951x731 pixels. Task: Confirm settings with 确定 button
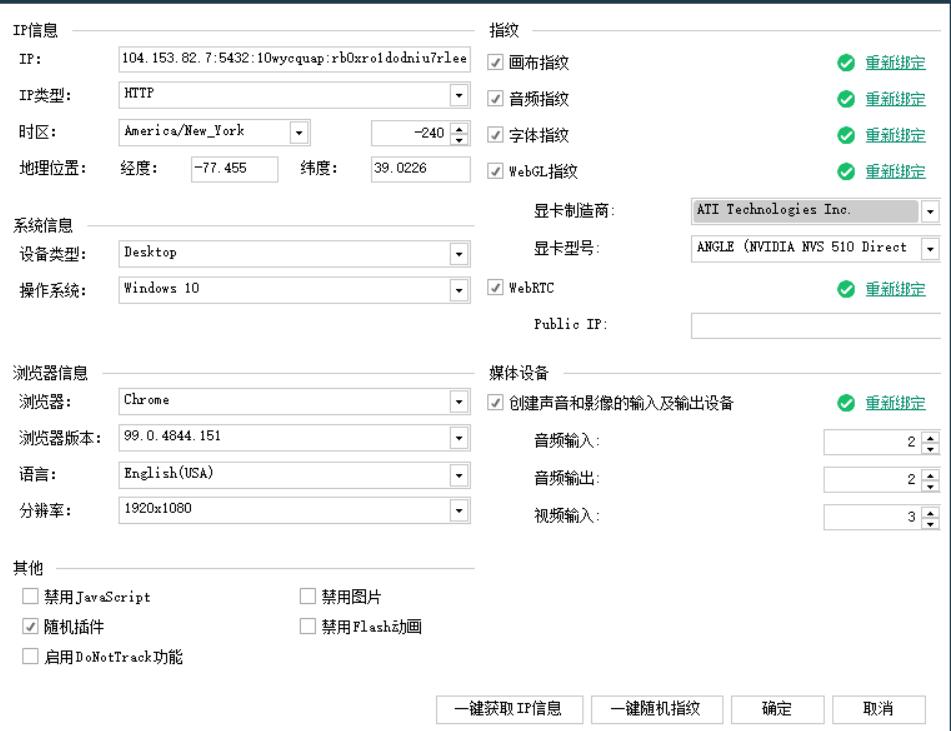[x=777, y=709]
